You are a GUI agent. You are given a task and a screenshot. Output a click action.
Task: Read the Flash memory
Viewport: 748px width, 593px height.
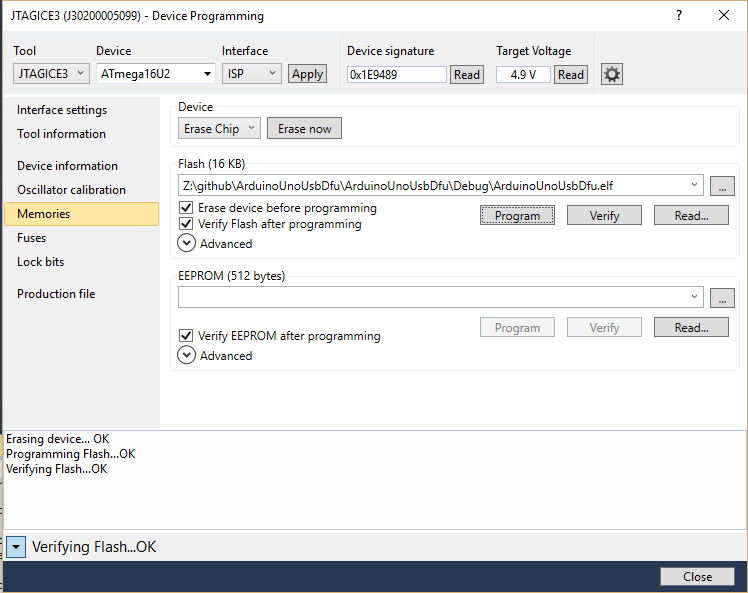[691, 216]
